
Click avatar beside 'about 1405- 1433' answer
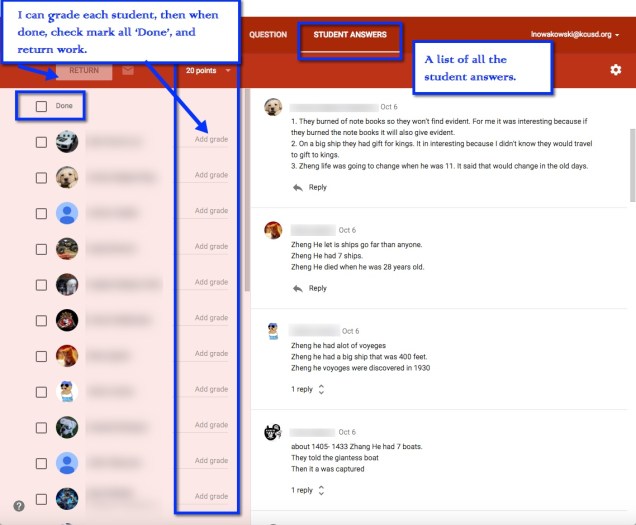coord(272,433)
